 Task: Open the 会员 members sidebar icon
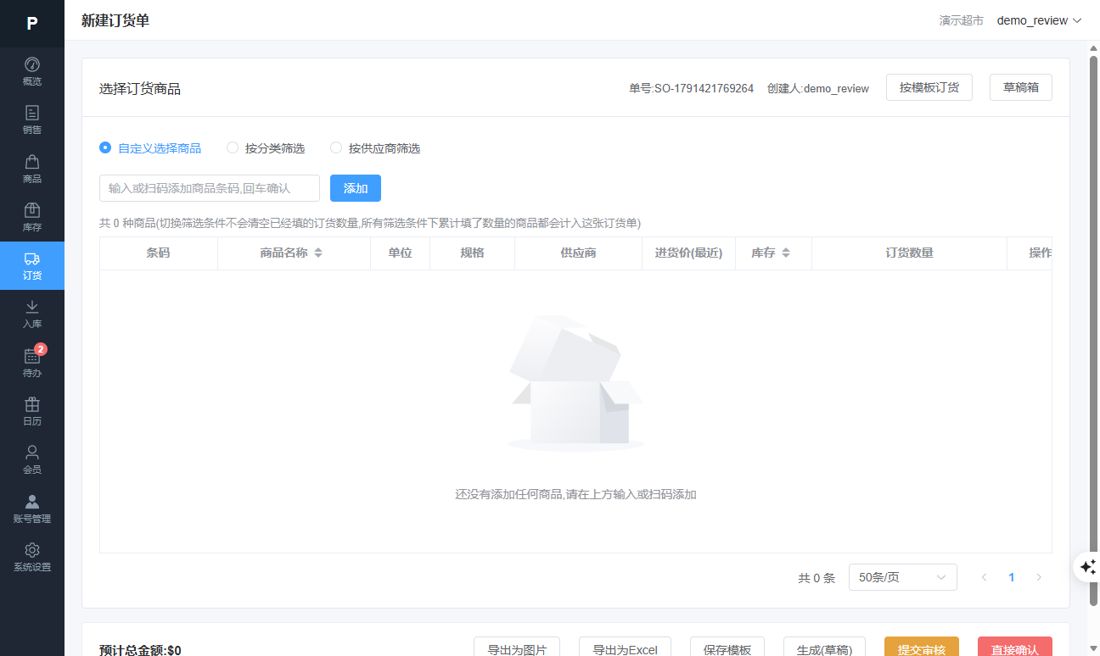point(32,460)
